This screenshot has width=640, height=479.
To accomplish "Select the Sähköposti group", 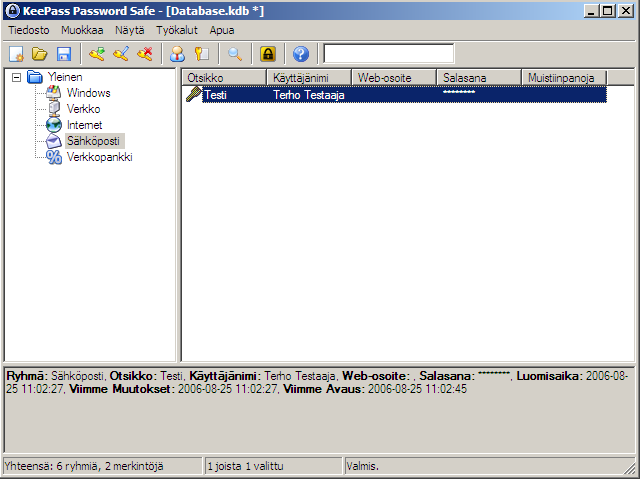I will tap(93, 141).
